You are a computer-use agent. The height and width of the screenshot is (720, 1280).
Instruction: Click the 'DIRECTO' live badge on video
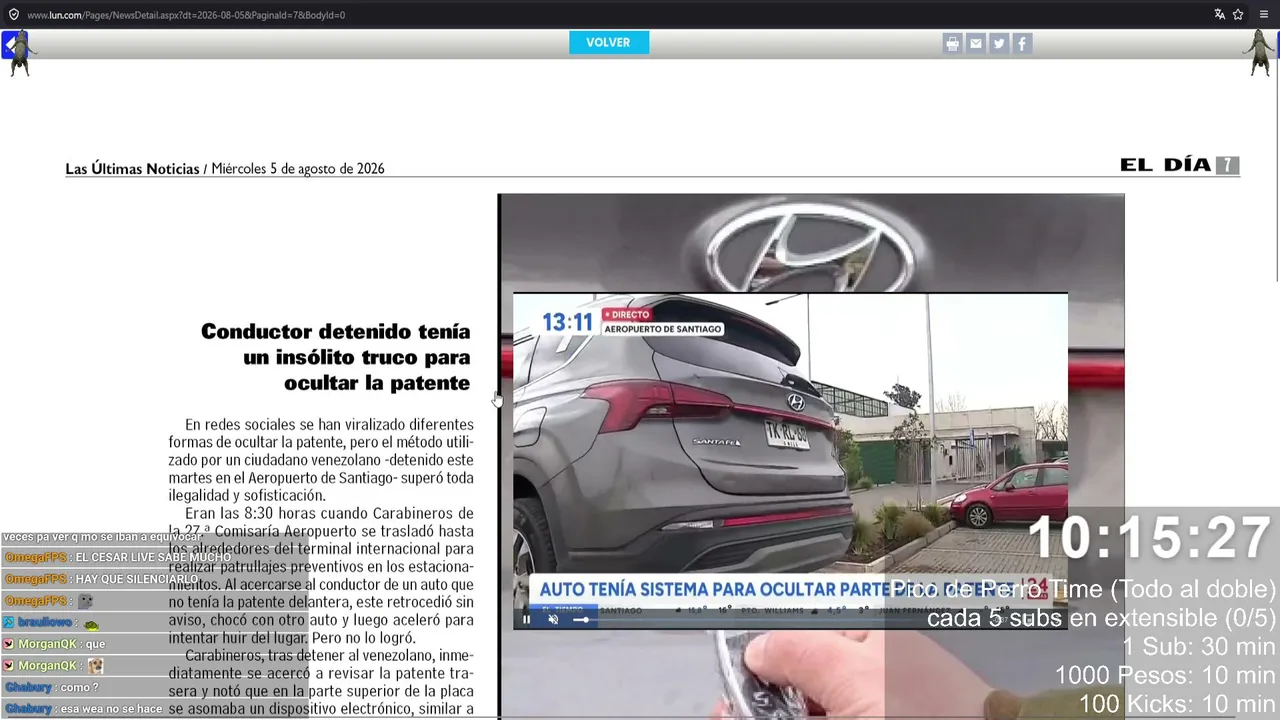(x=626, y=315)
